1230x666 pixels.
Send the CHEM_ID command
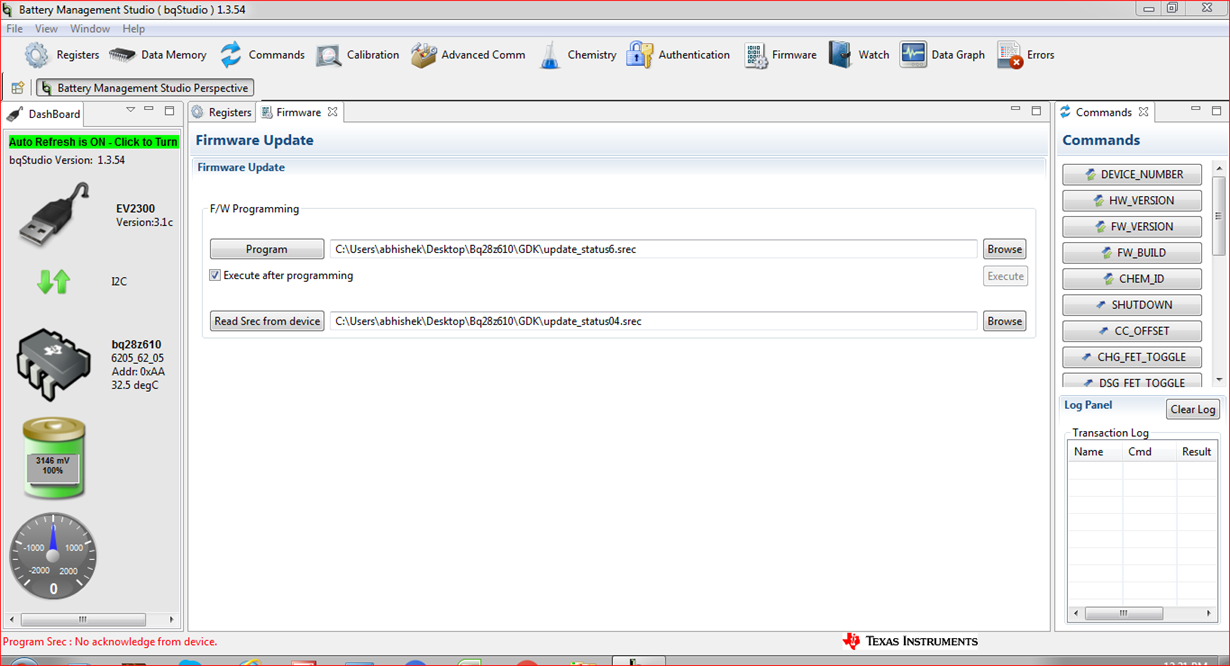(1132, 278)
